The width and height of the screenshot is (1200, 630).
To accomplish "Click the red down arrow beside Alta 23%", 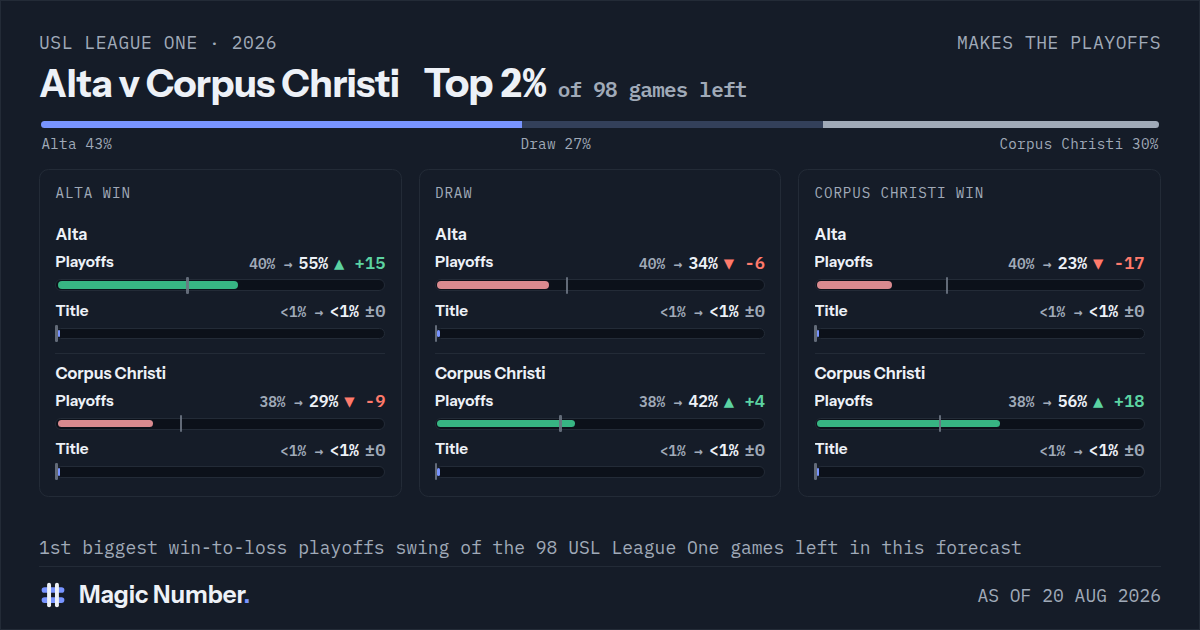I will pos(1098,264).
